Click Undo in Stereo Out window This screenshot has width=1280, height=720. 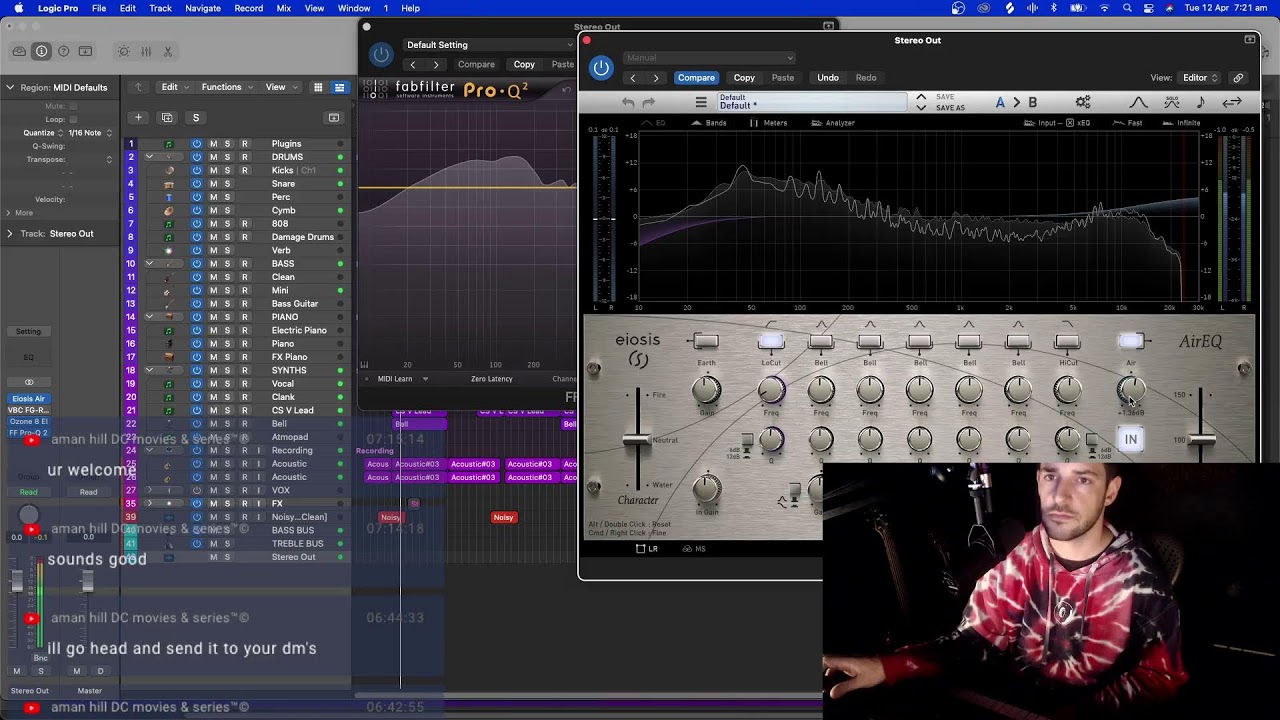click(x=828, y=77)
